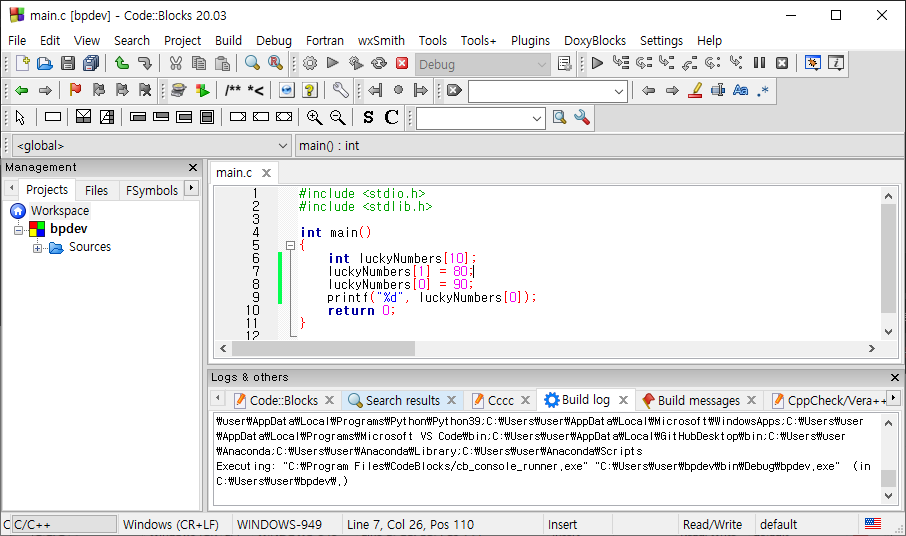The height and width of the screenshot is (536, 906).
Task: Click the Toggle bookmark red flag icon
Action: [75, 90]
